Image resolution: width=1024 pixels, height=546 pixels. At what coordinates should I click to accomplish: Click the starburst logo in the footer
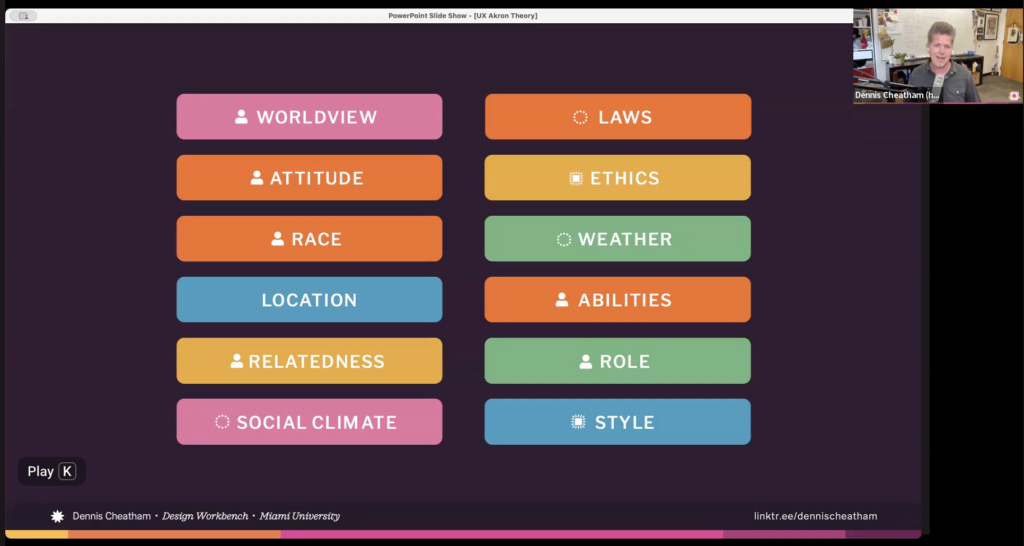tap(57, 516)
